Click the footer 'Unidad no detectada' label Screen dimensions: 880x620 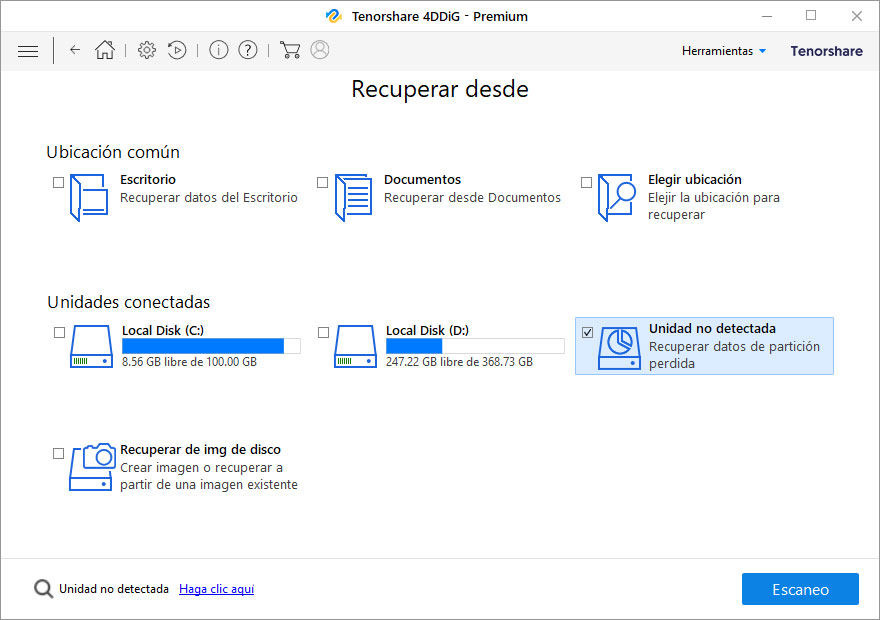coord(114,589)
